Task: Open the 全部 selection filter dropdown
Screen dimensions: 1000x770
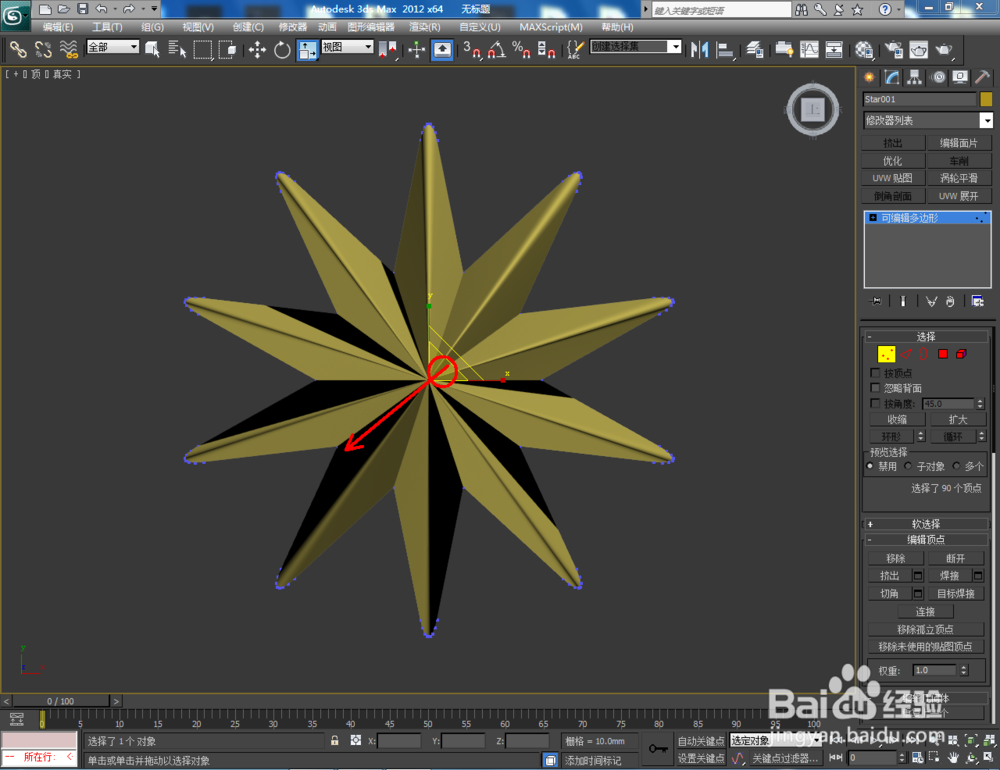Action: (113, 47)
